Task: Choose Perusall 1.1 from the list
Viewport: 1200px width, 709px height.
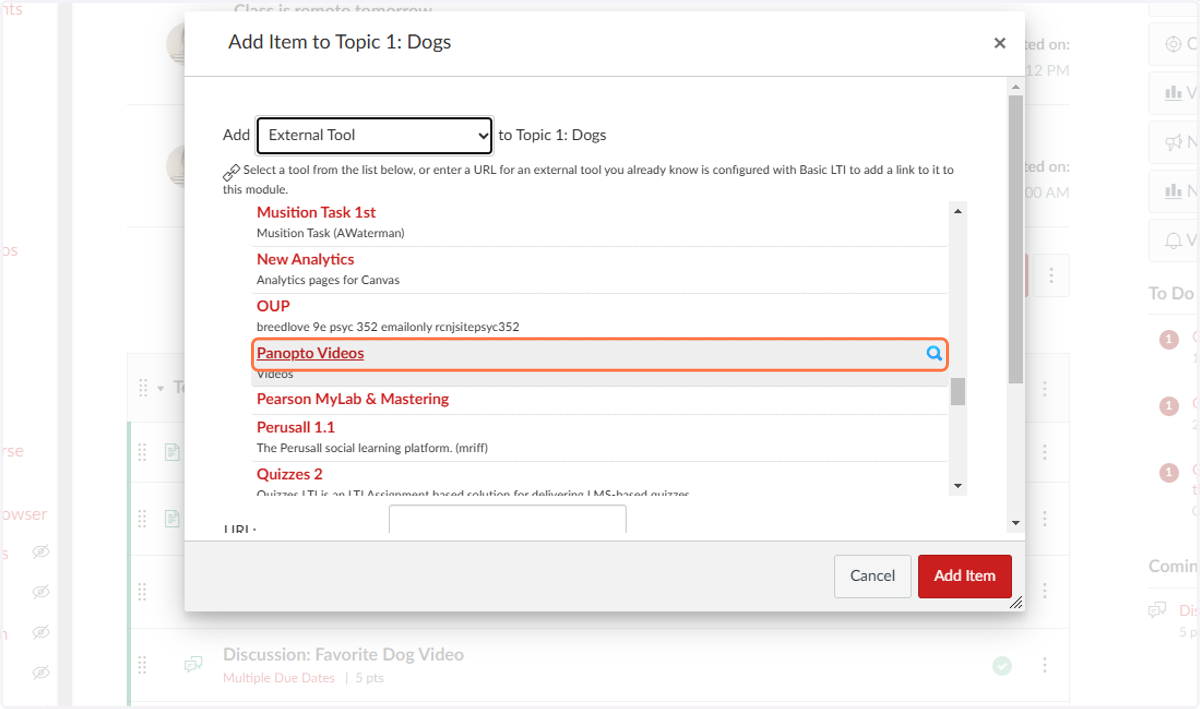Action: 296,427
